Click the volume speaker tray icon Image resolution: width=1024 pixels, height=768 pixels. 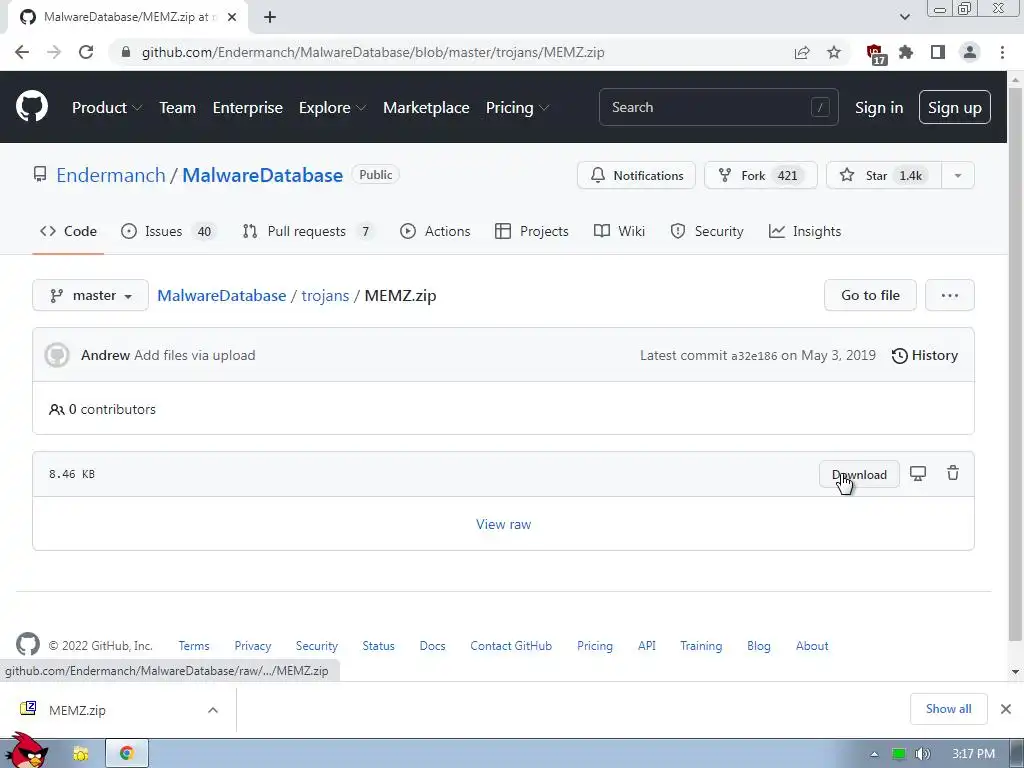coord(922,754)
